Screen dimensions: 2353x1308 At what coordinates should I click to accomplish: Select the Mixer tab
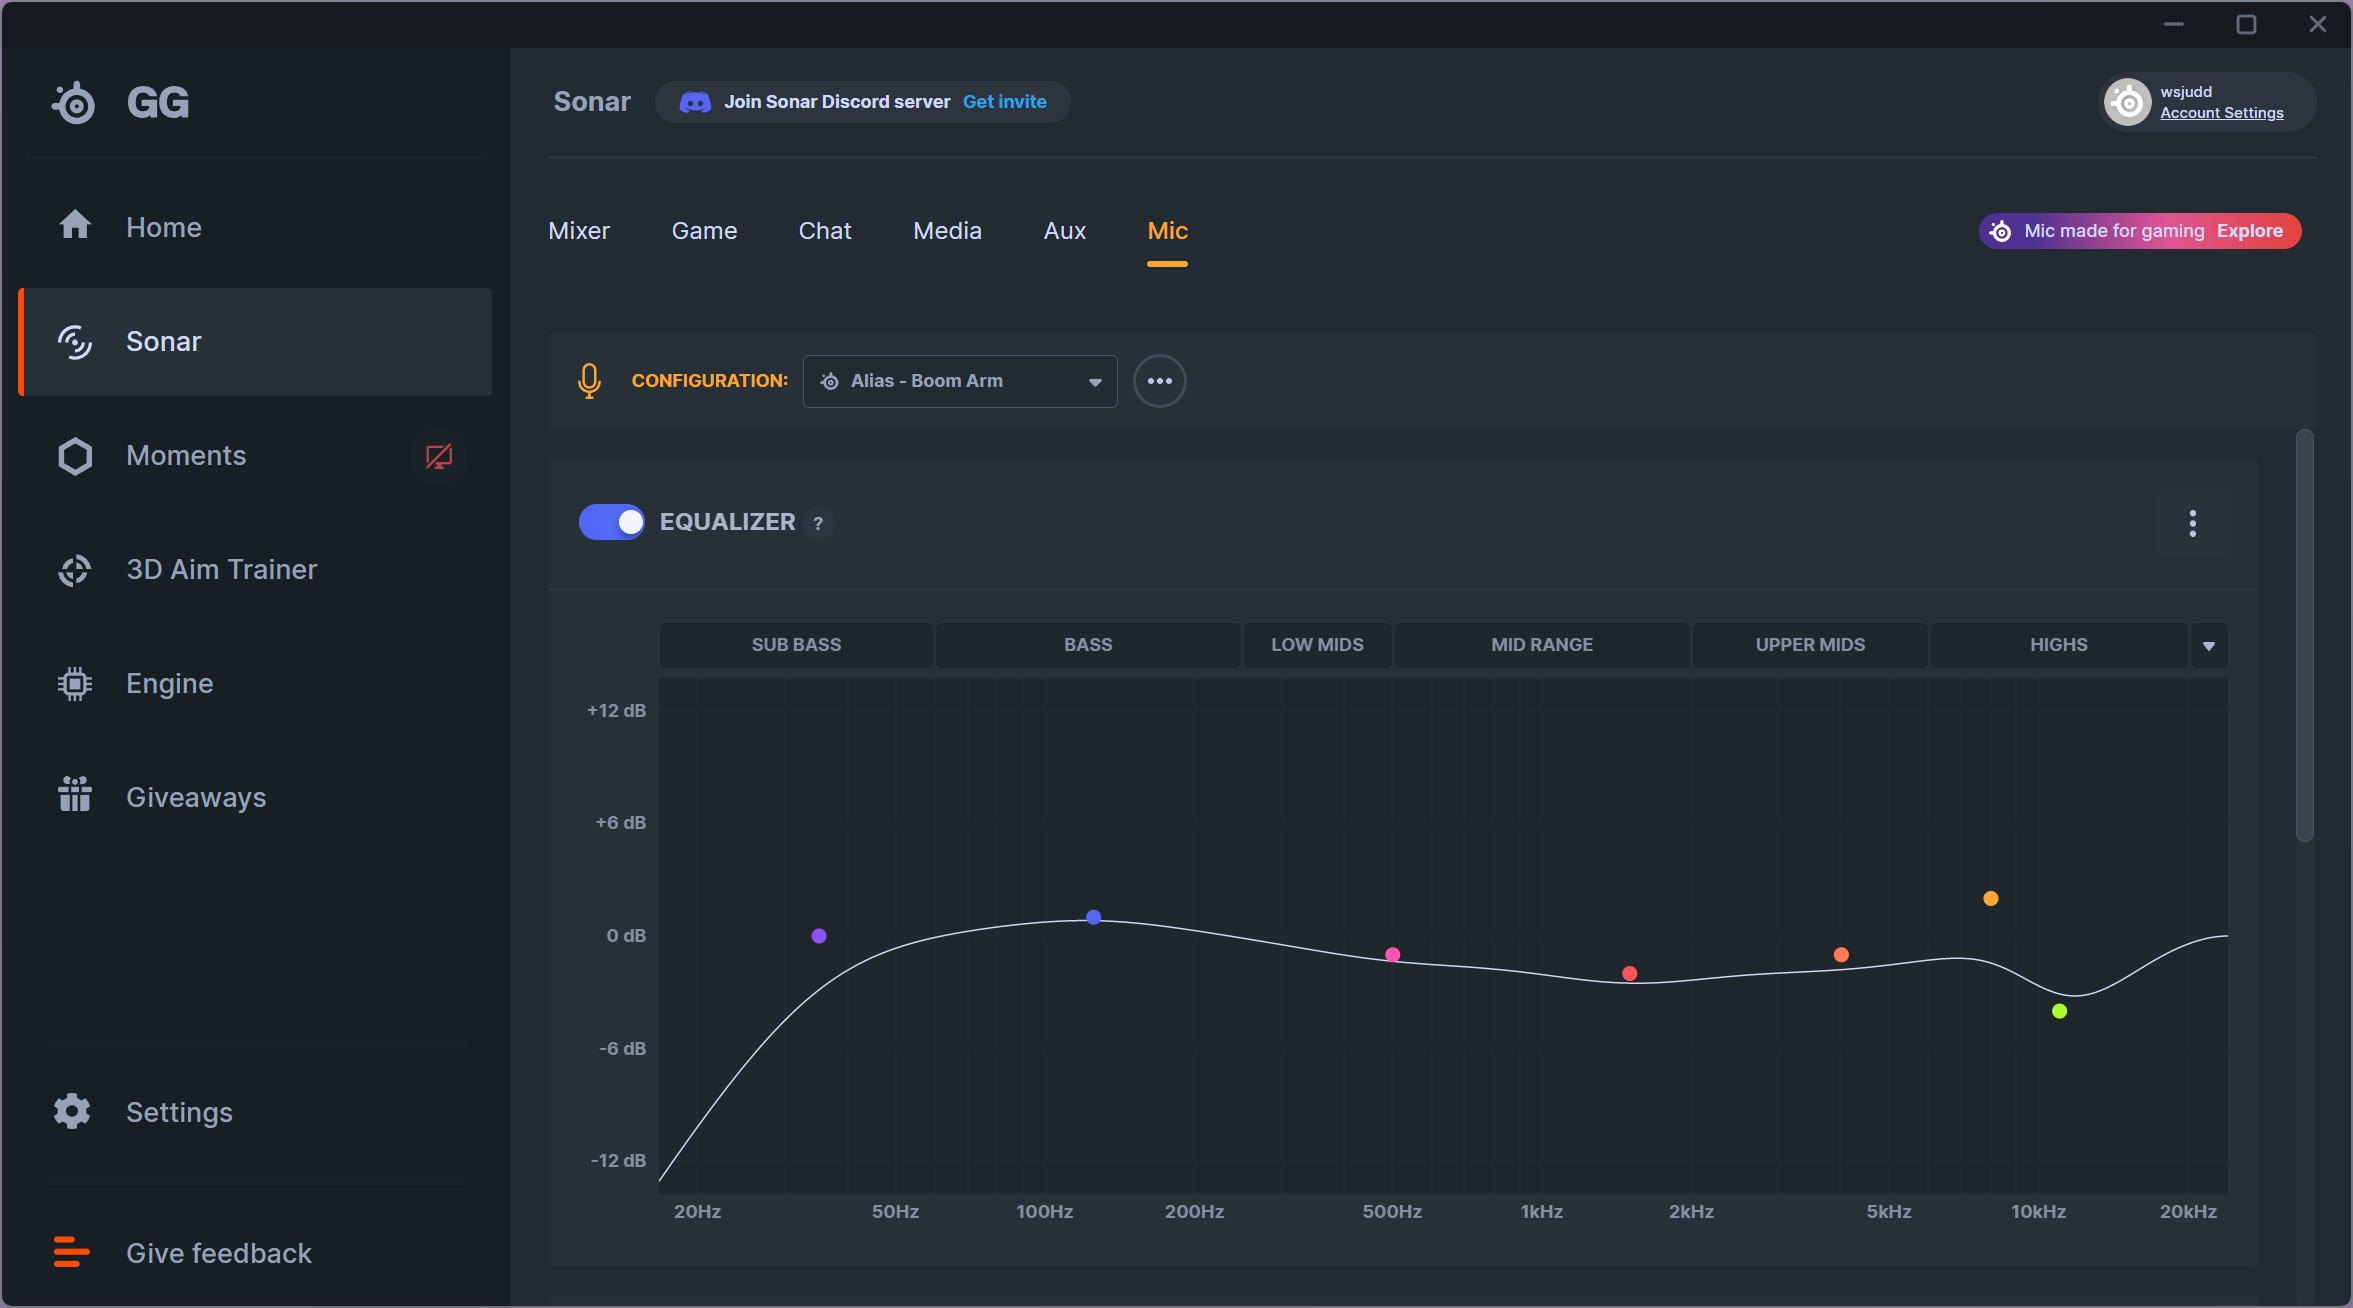578,230
